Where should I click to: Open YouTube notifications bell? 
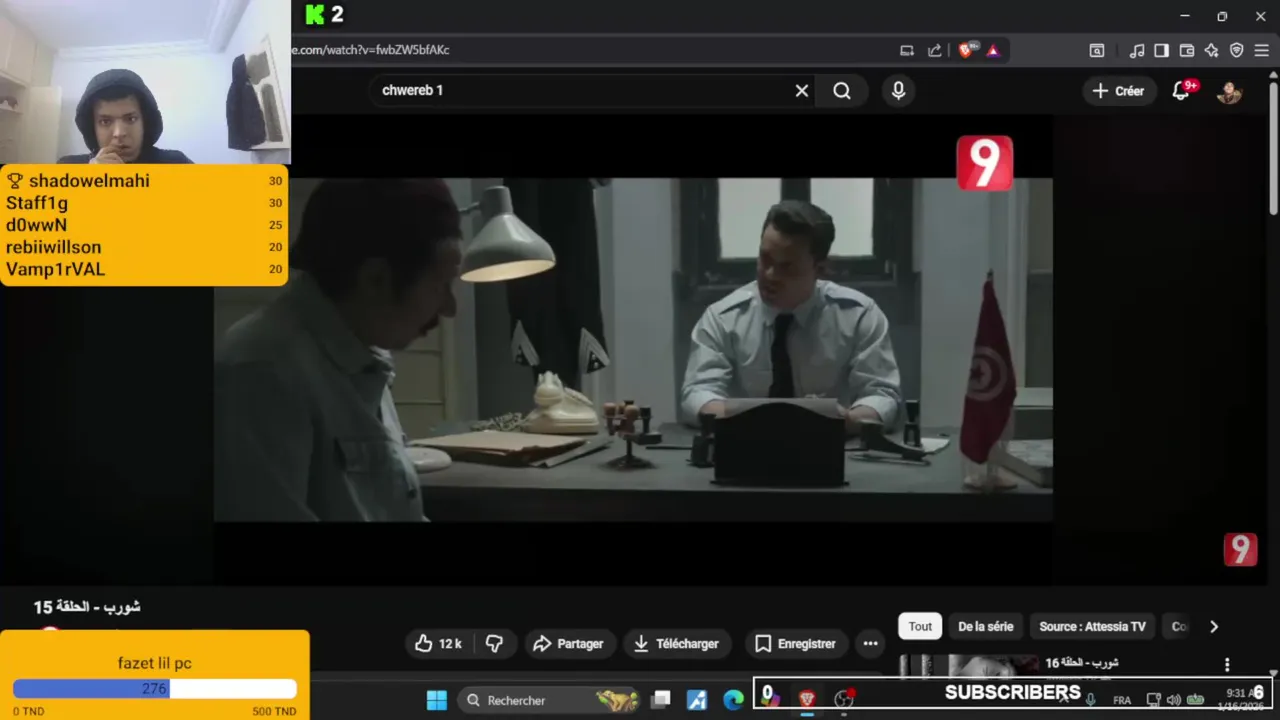(x=1182, y=91)
